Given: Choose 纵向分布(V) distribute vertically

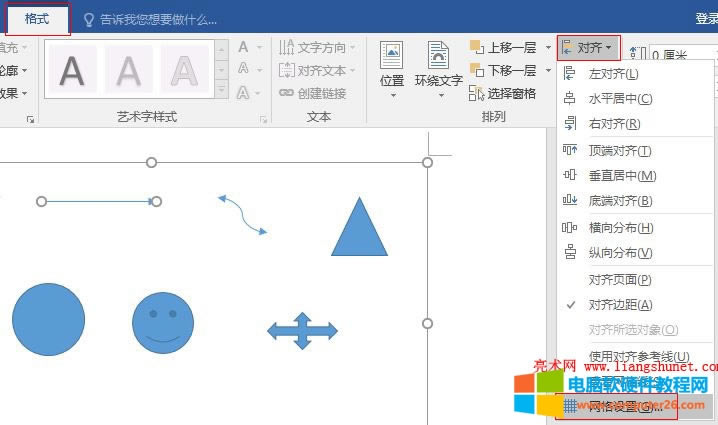Looking at the screenshot, I should point(636,252).
